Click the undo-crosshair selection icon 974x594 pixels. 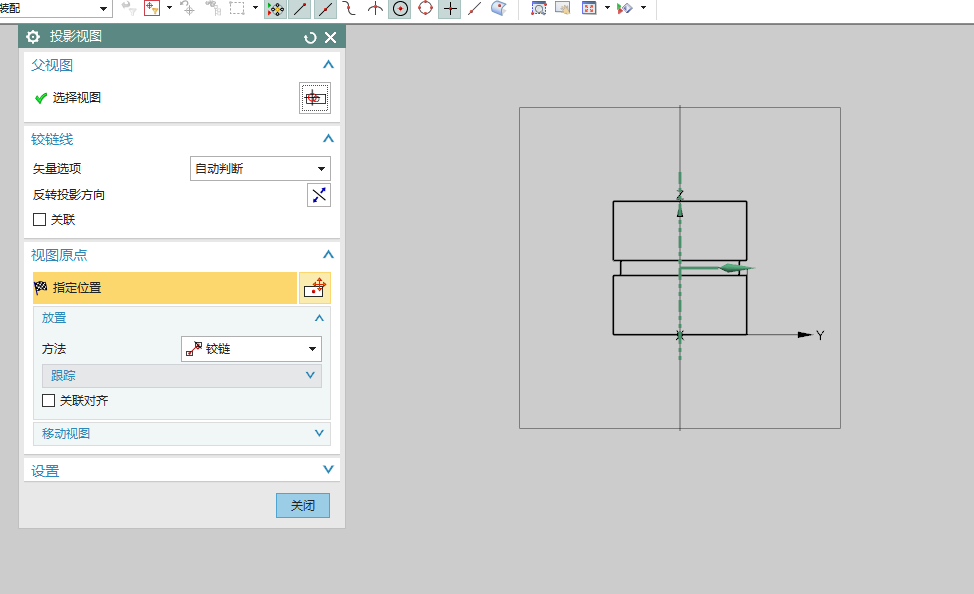(x=187, y=8)
